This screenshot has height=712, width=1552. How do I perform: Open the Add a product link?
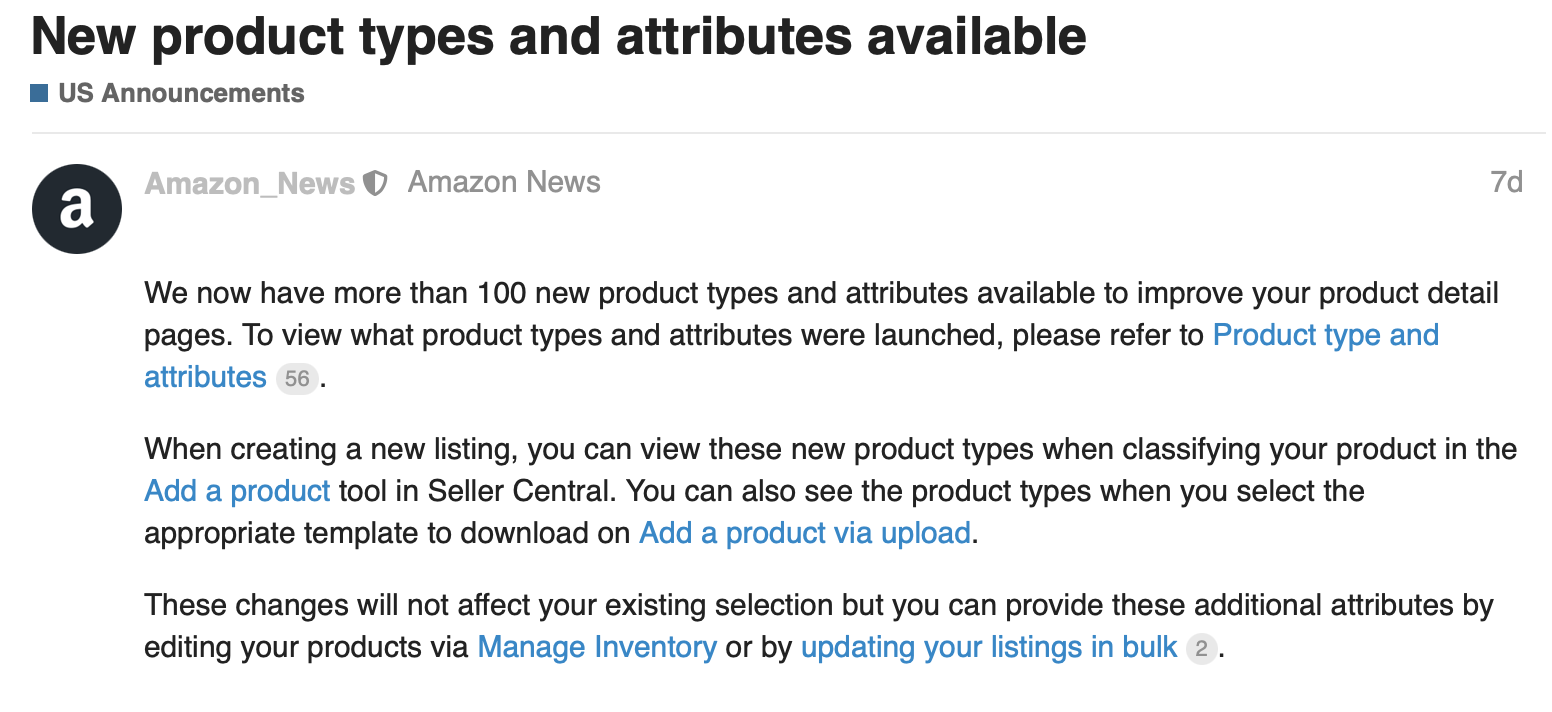click(x=237, y=491)
